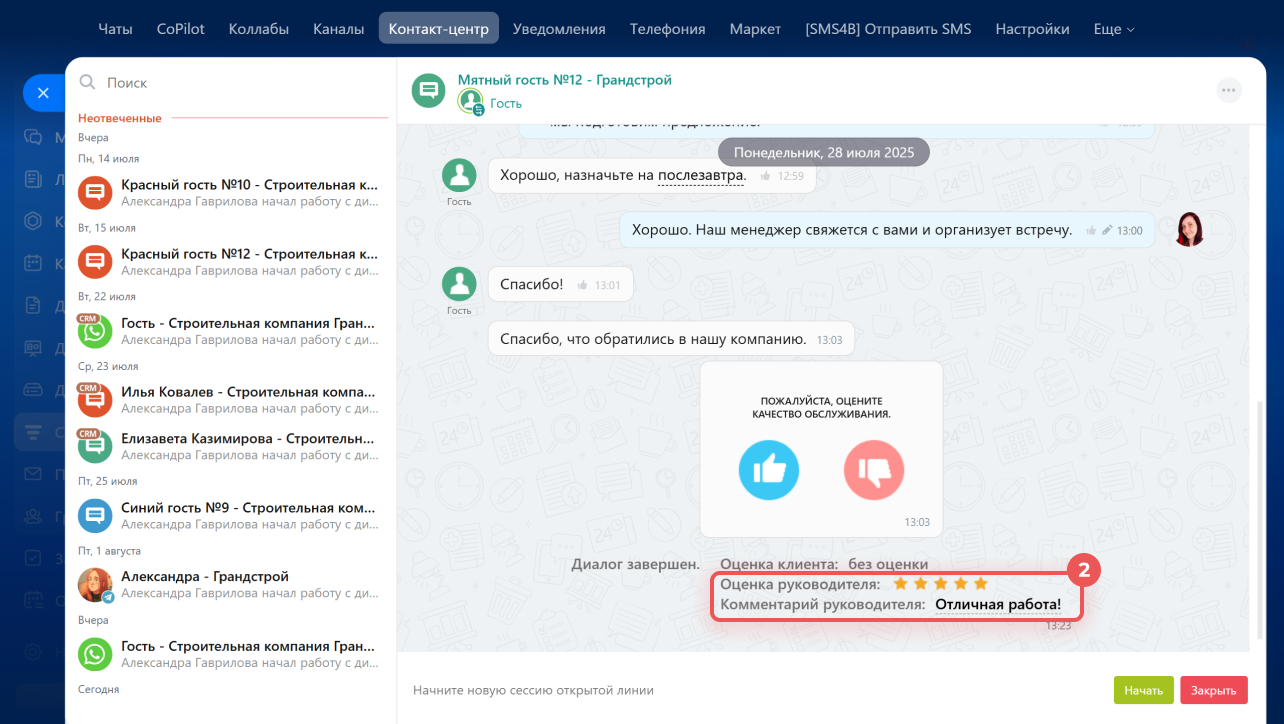
Task: Open the Телефония tab
Action: [667, 29]
